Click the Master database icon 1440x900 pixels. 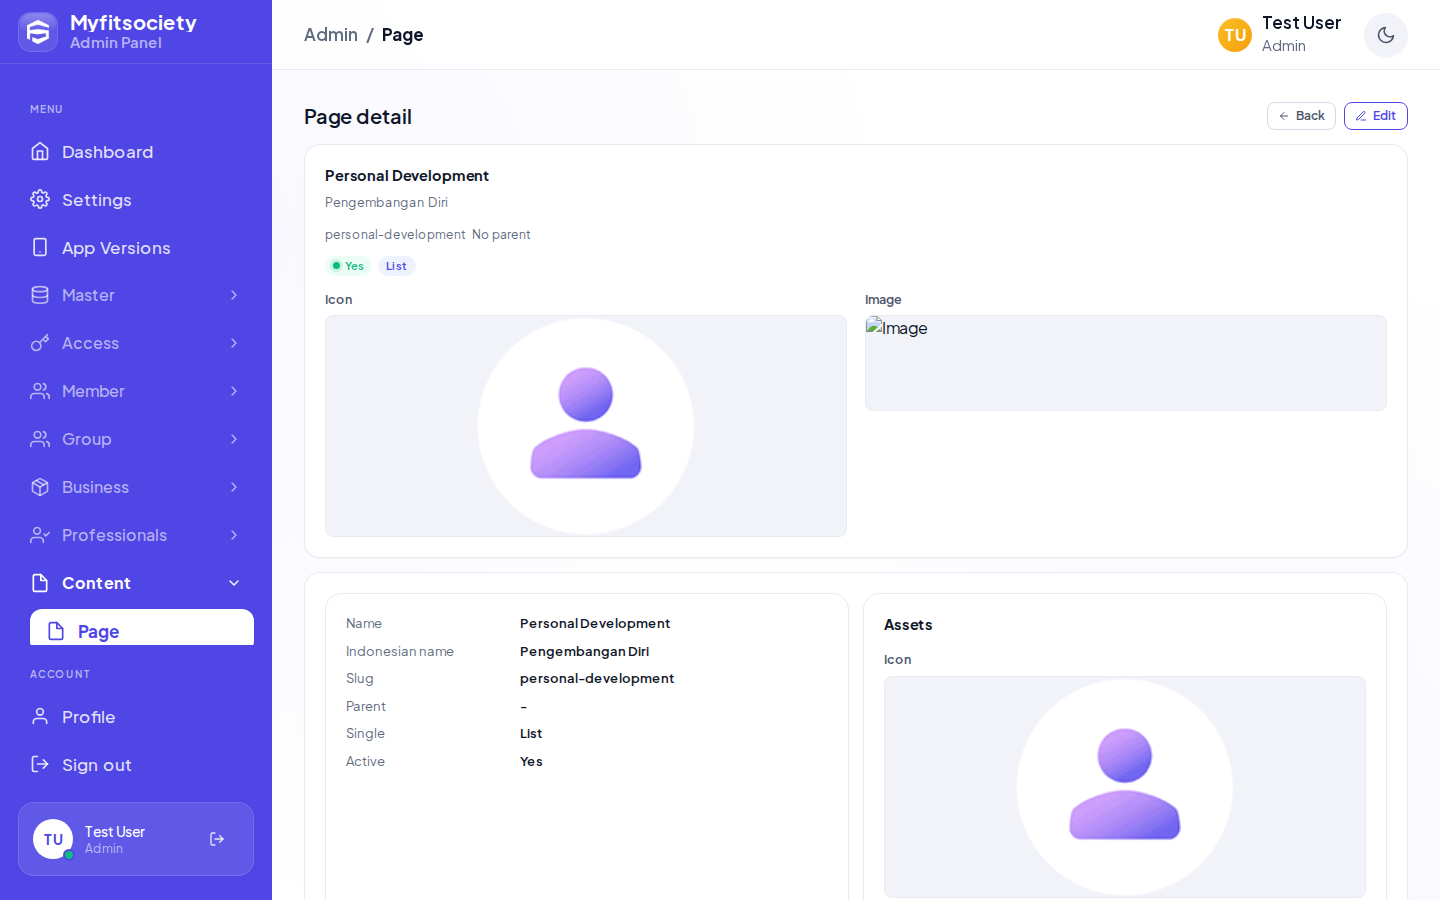coord(40,295)
